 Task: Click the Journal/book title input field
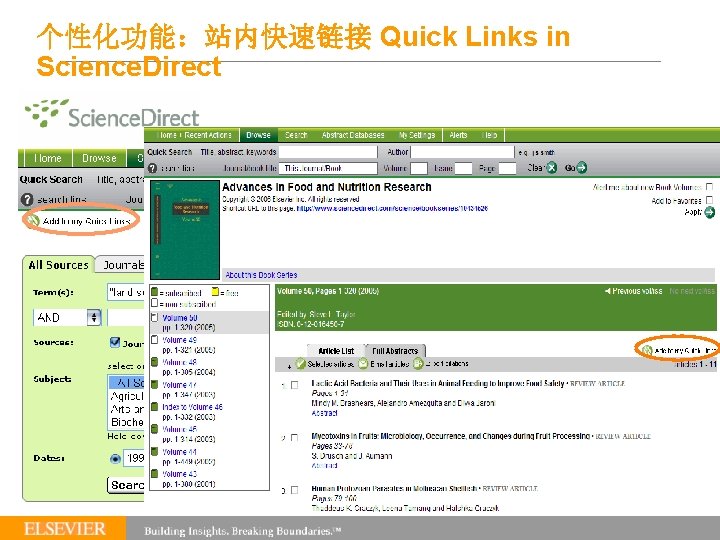pos(328,168)
